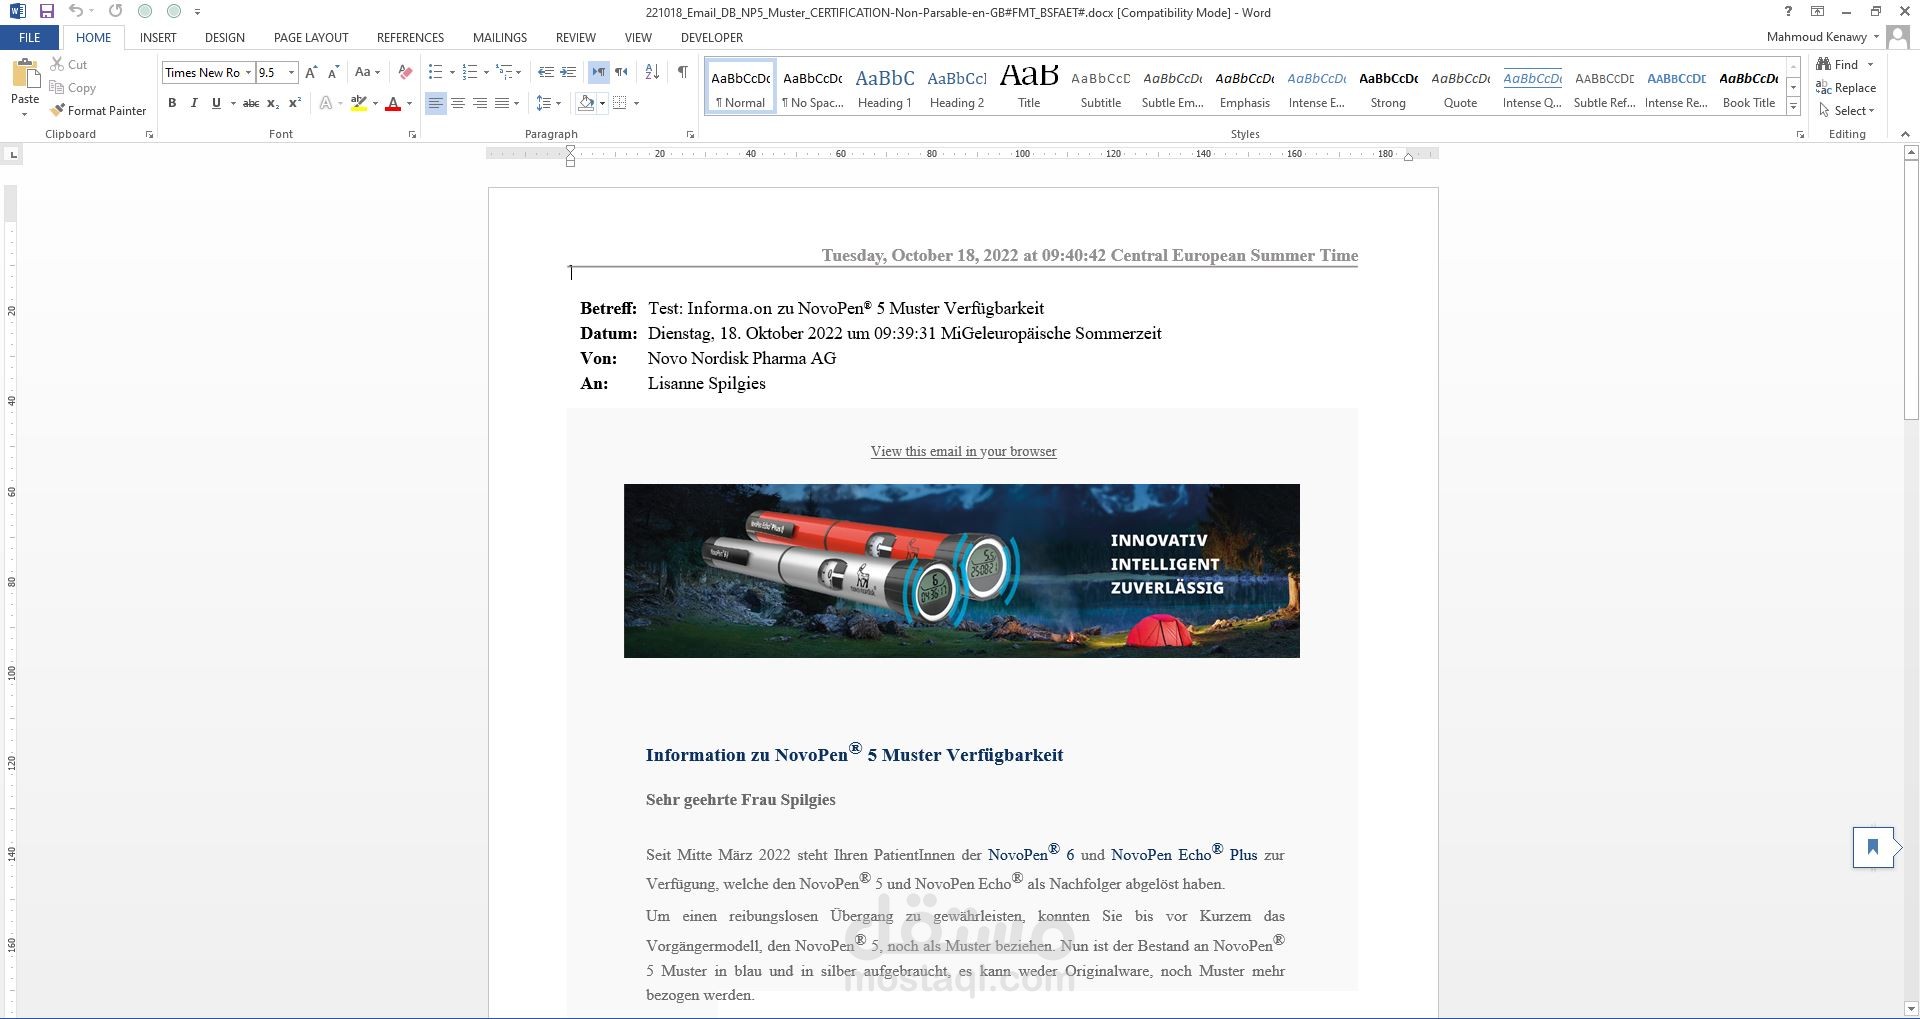Expand the Styles gallery More button
This screenshot has width=1920, height=1019.
(x=1794, y=106)
